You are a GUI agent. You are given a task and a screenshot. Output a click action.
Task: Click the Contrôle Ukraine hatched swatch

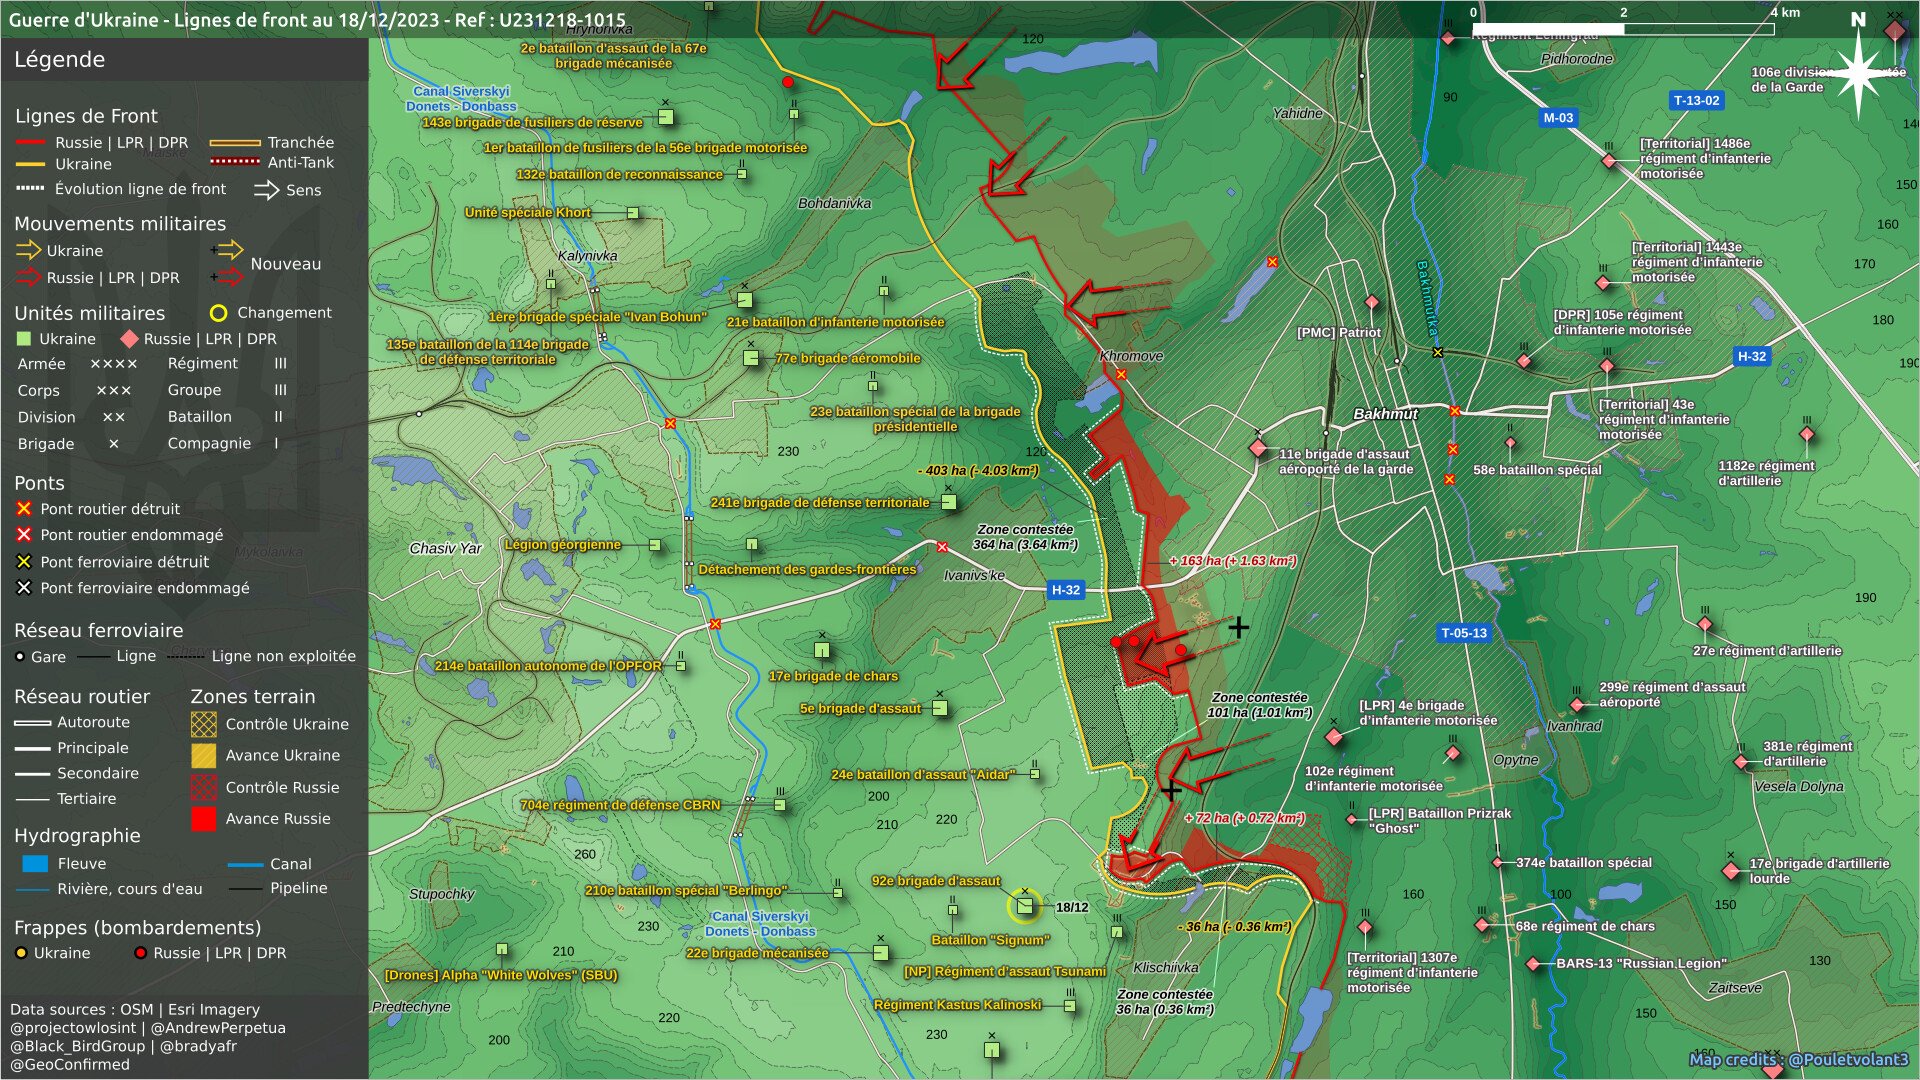coord(203,724)
